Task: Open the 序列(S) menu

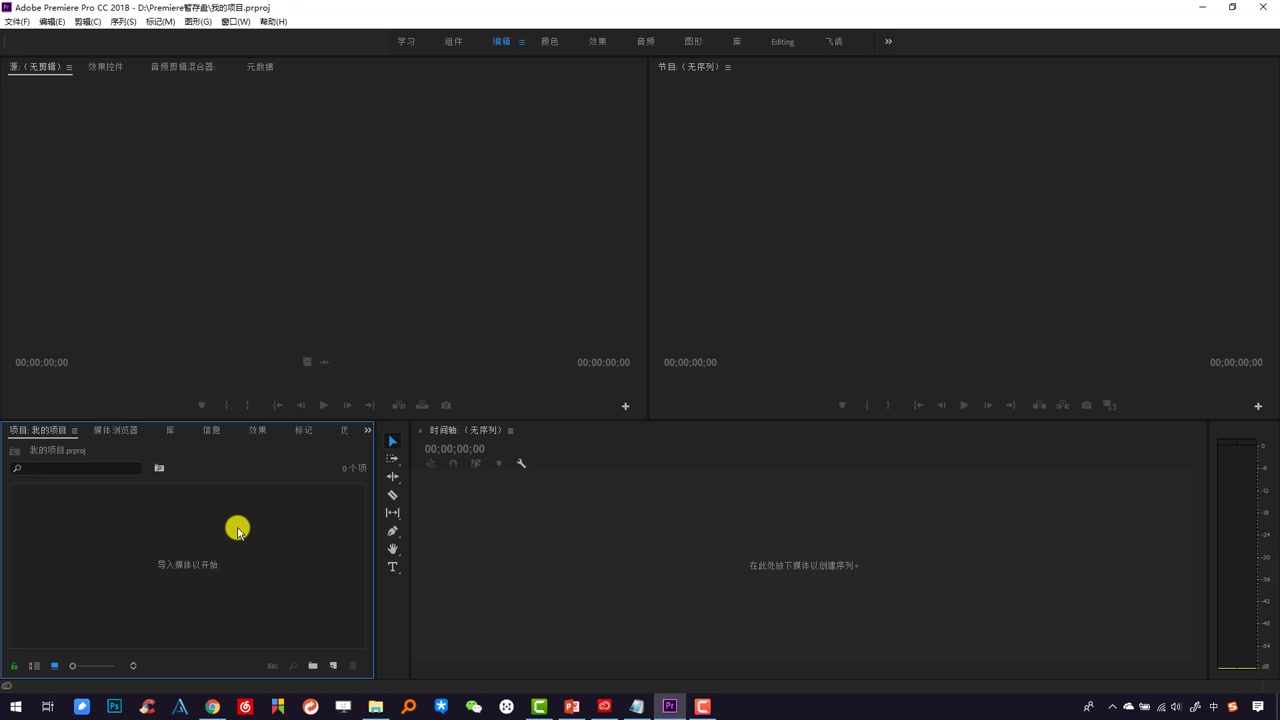Action: pyautogui.click(x=123, y=22)
